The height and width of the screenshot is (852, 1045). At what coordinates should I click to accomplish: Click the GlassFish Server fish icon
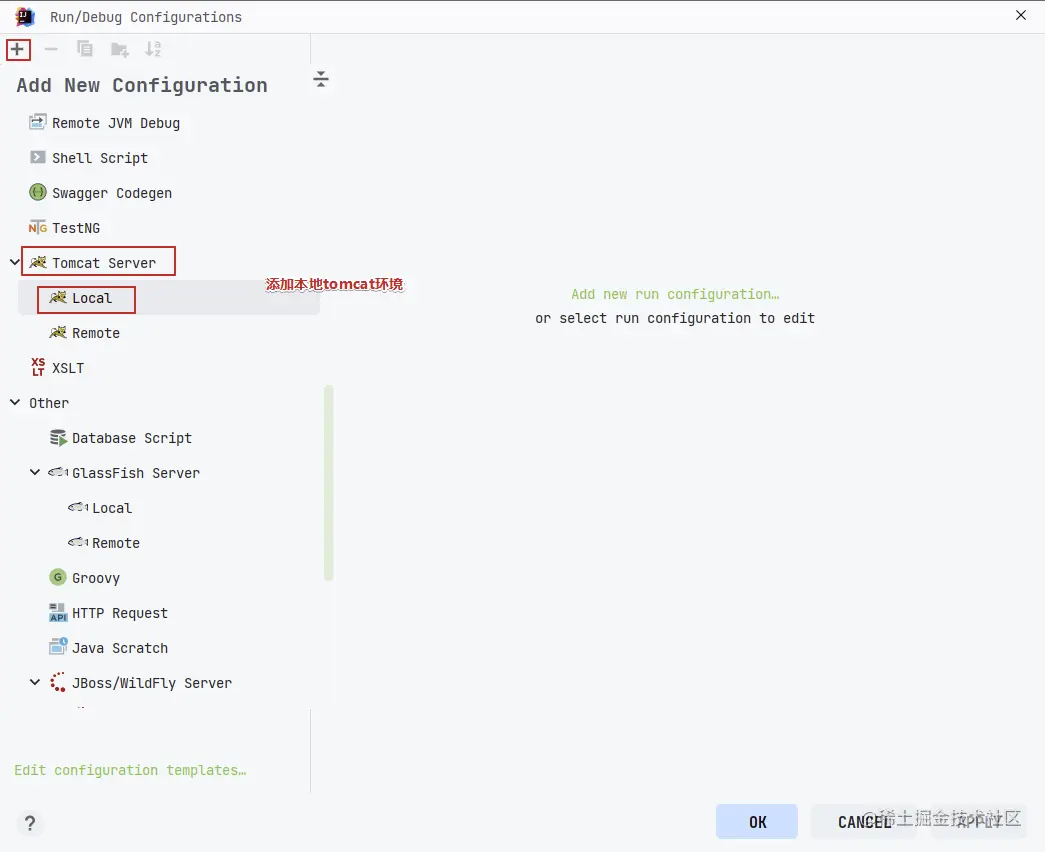(58, 472)
